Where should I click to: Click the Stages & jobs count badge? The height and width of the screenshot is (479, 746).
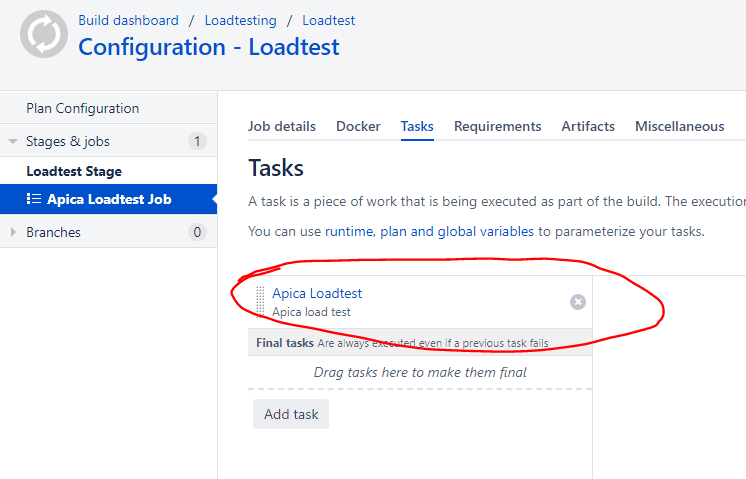pyautogui.click(x=197, y=142)
